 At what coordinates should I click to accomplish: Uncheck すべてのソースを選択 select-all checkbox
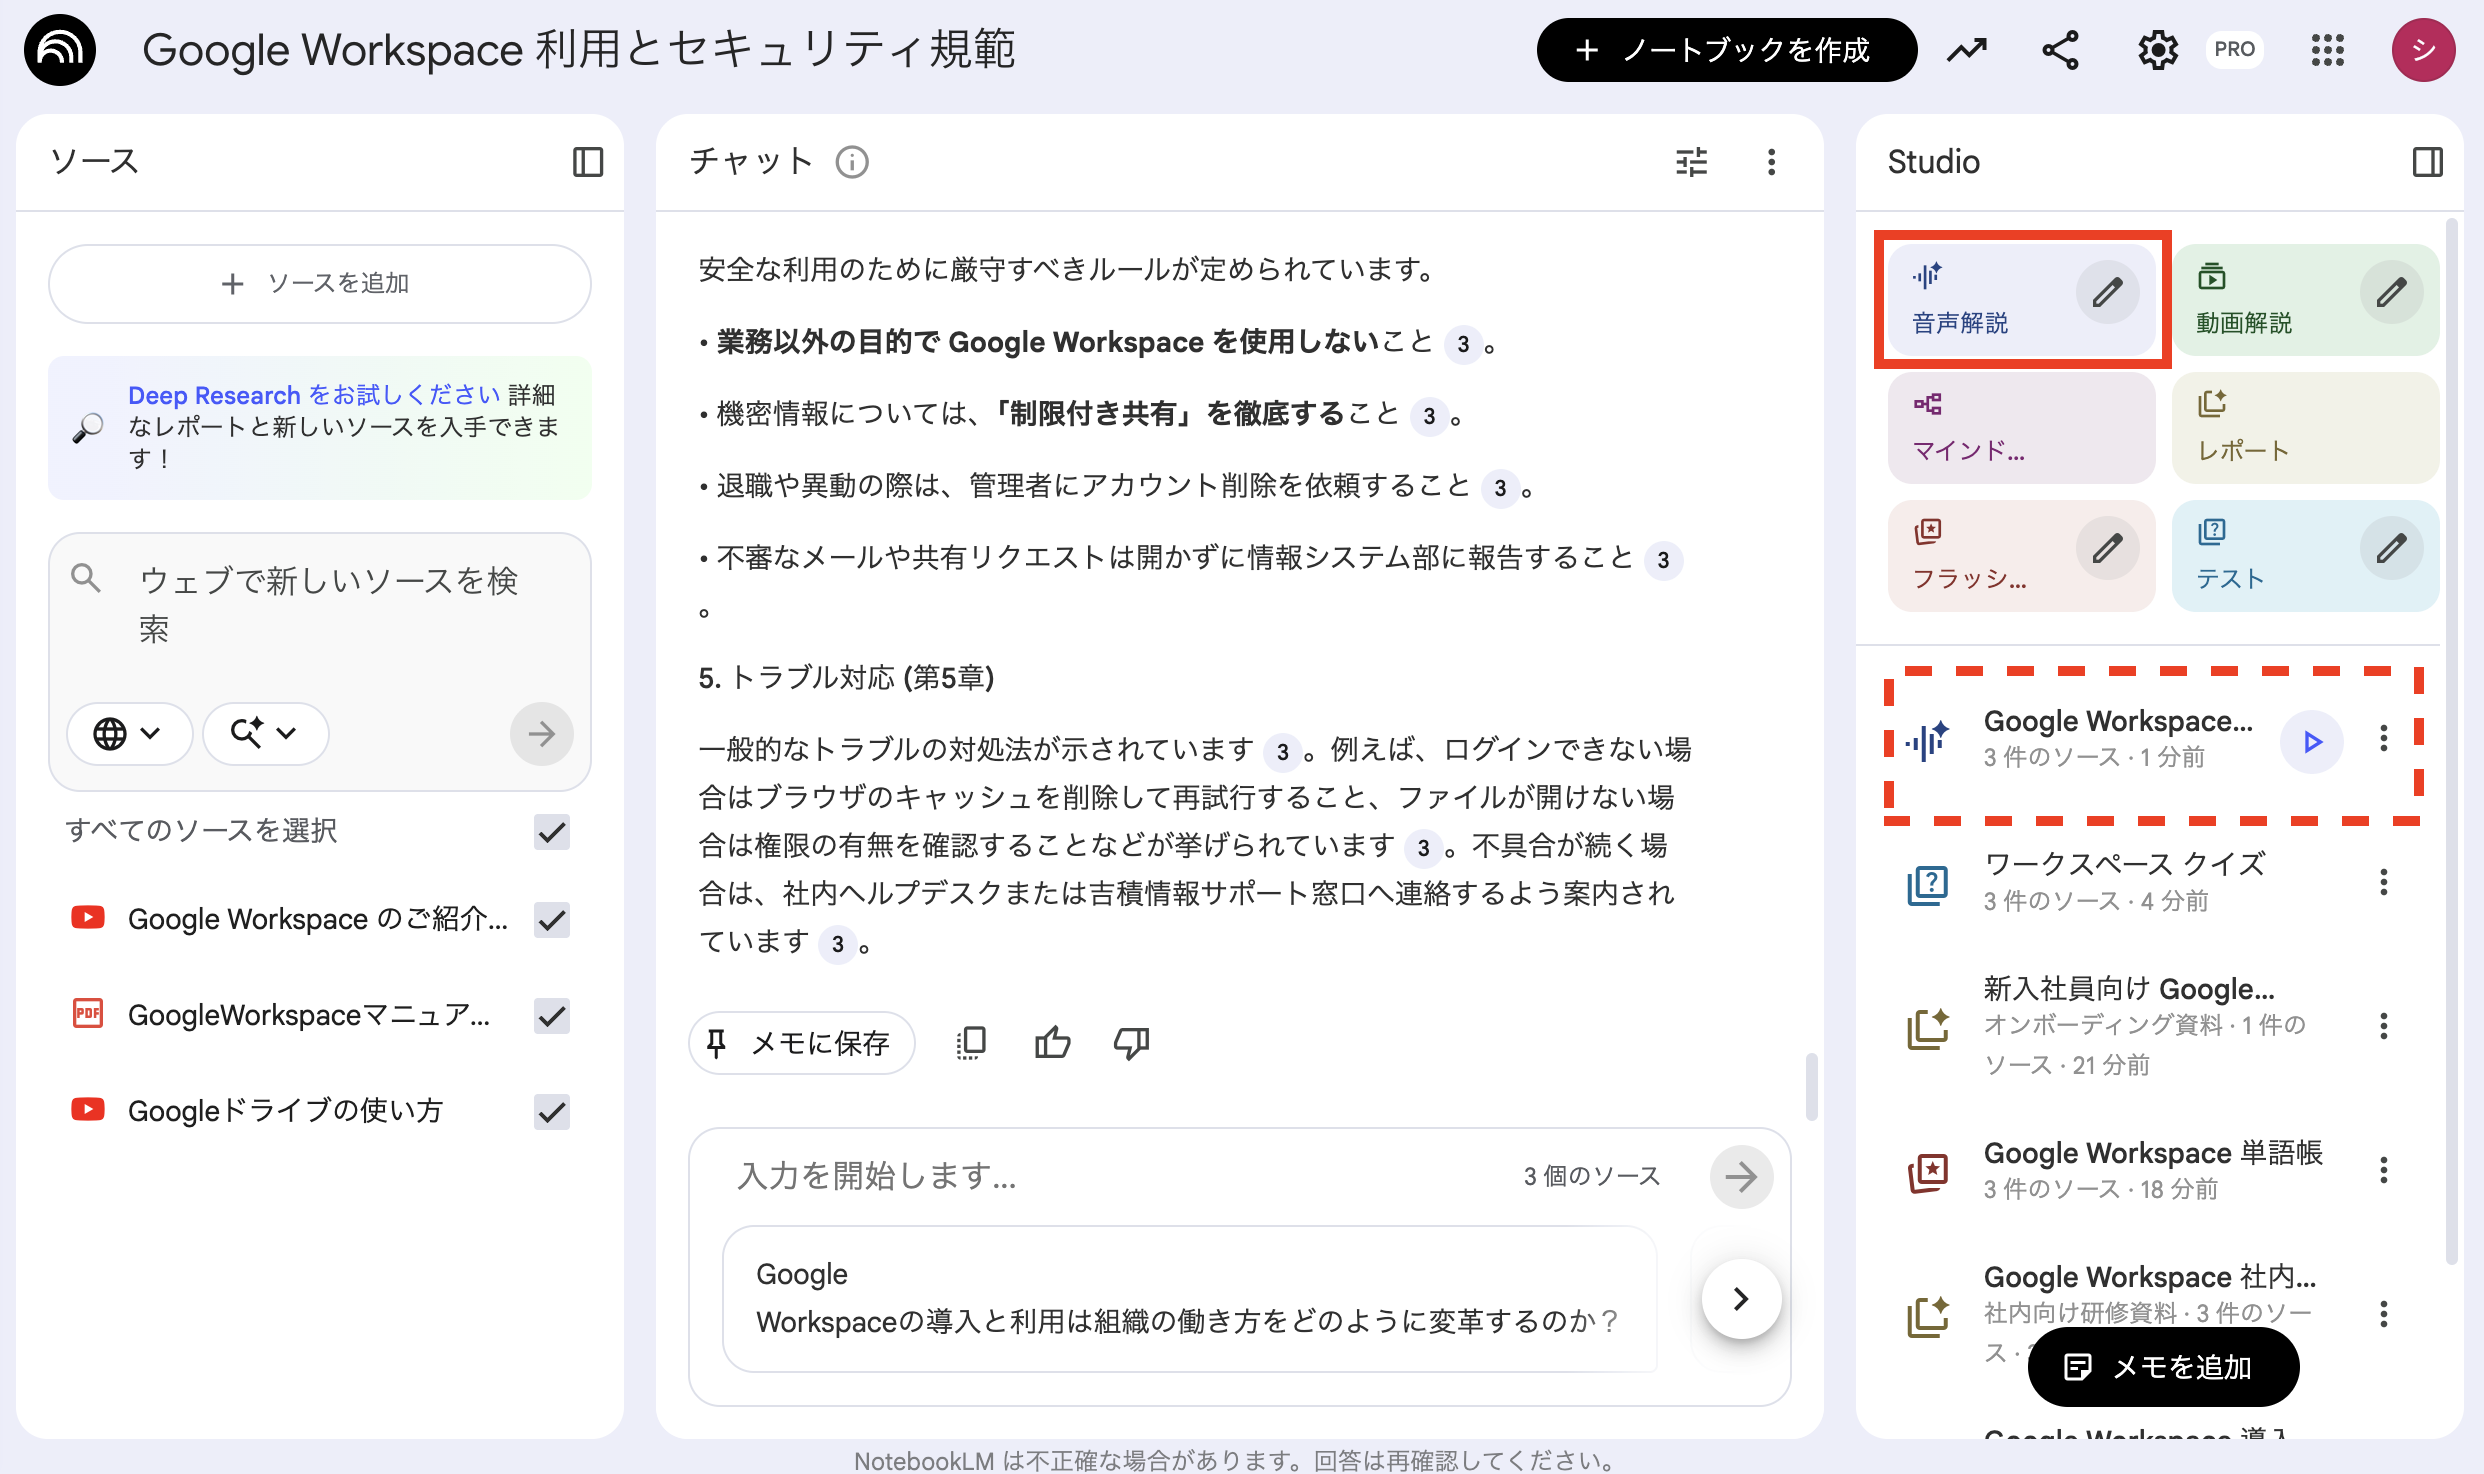point(550,832)
